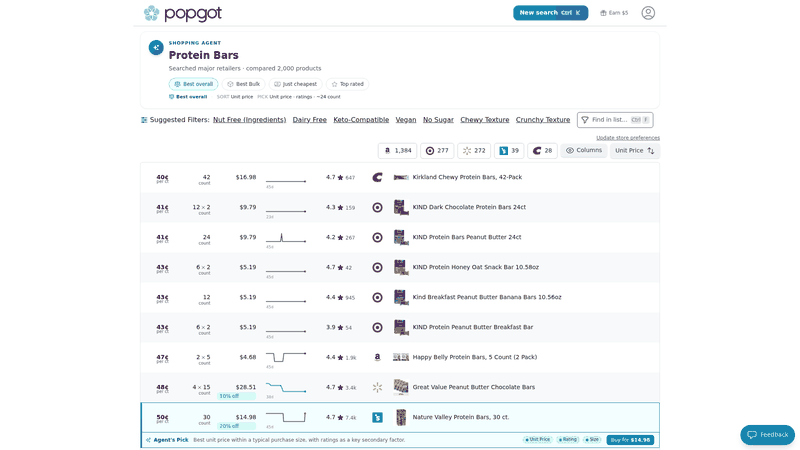Viewport: 800px width, 450px height.
Task: Click the Size tag in Agent's Pick
Action: point(592,440)
